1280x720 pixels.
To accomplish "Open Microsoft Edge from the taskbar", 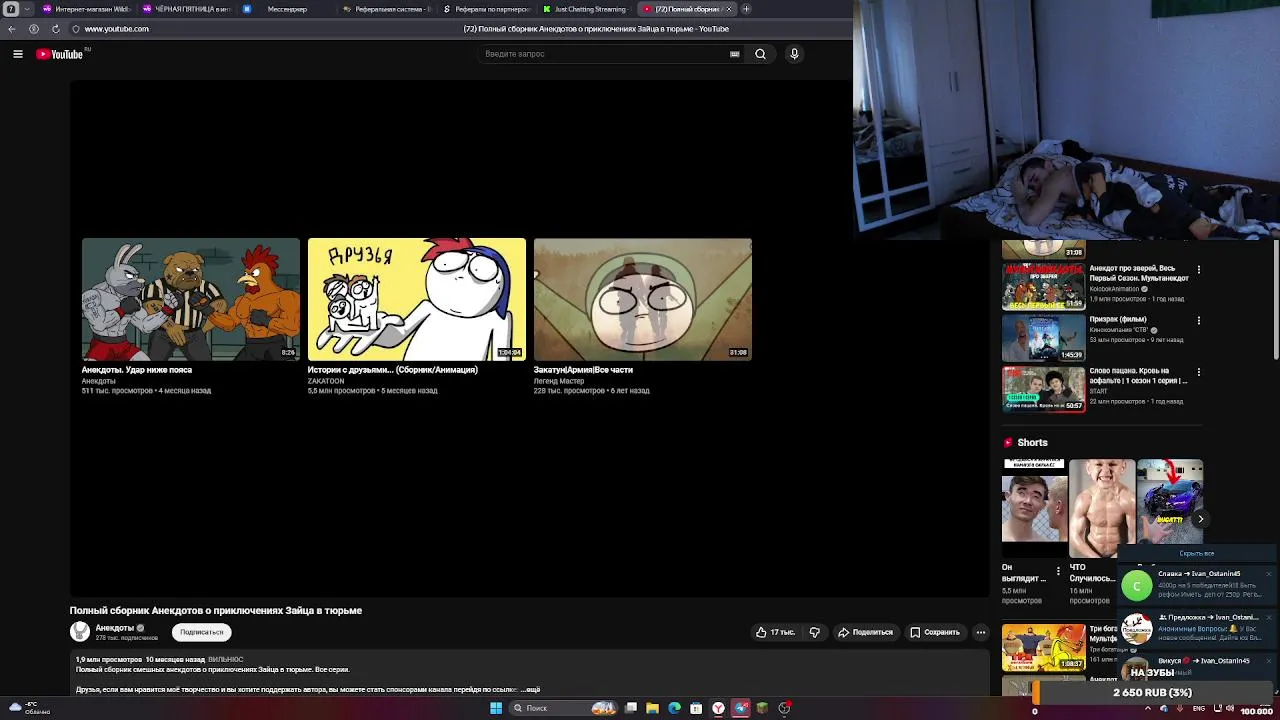I will pyautogui.click(x=674, y=708).
